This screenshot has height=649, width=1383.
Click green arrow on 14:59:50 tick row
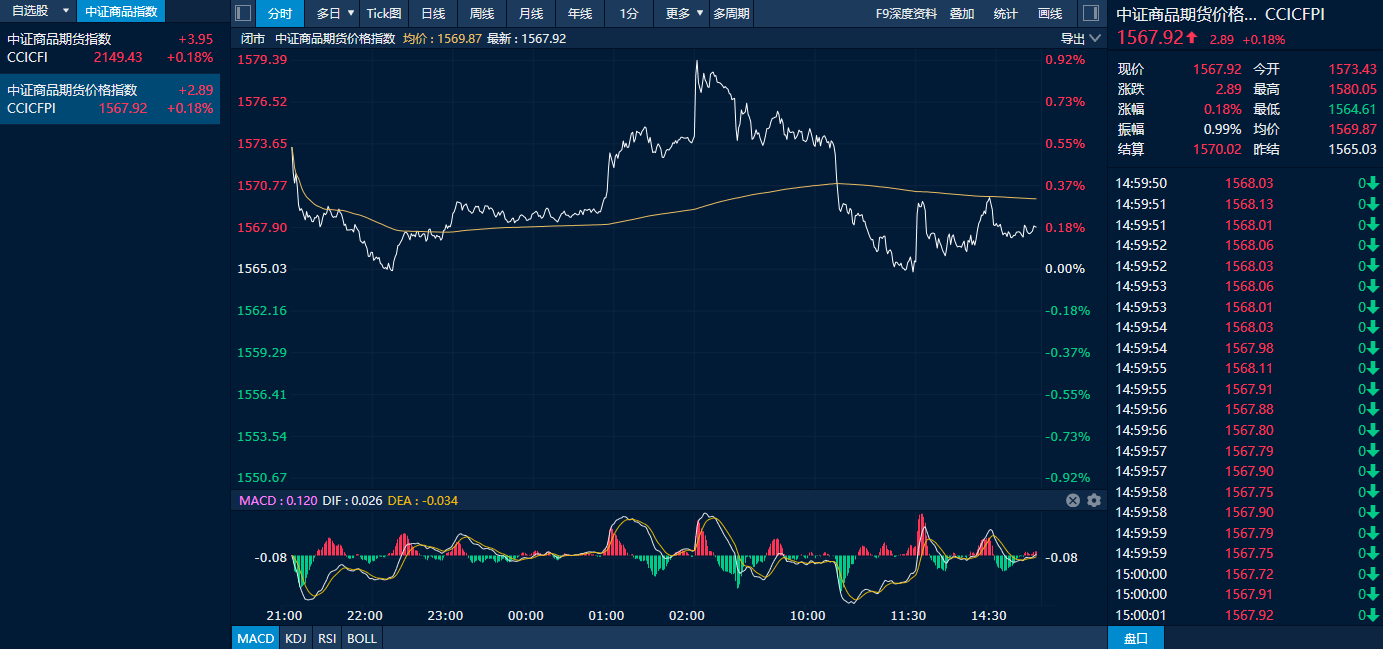tap(1374, 183)
